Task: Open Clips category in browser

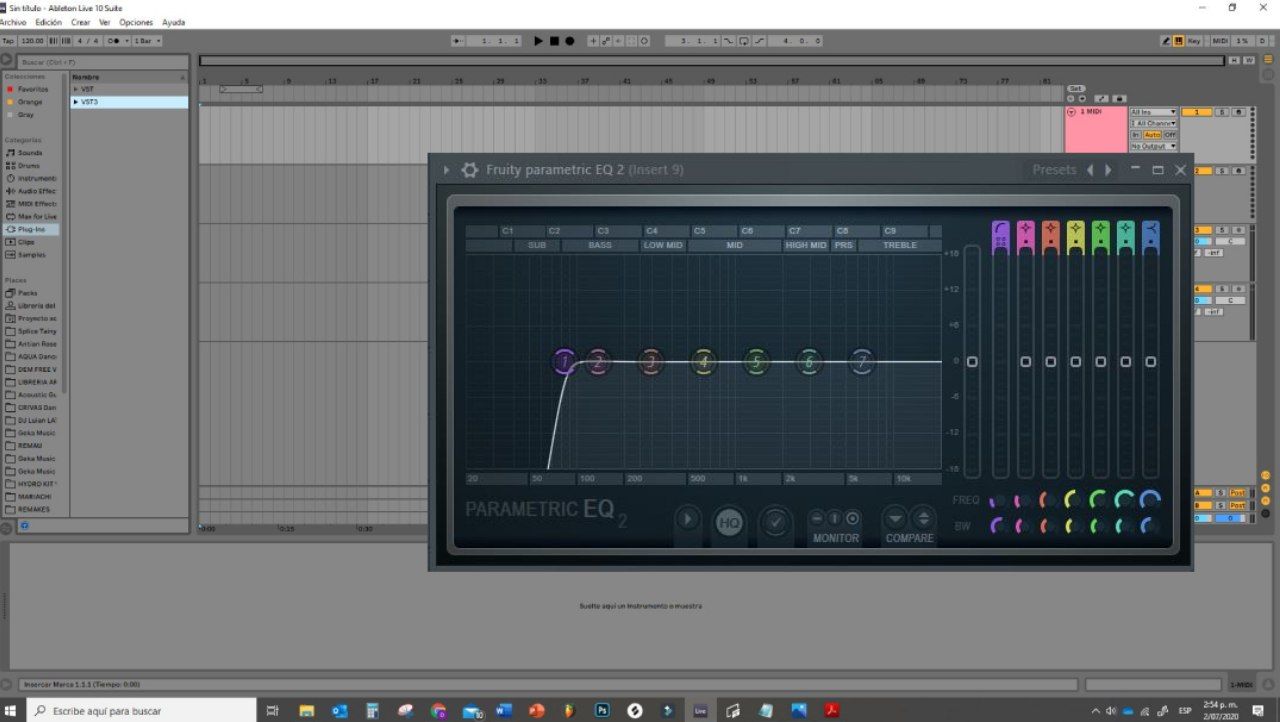Action: (26, 242)
